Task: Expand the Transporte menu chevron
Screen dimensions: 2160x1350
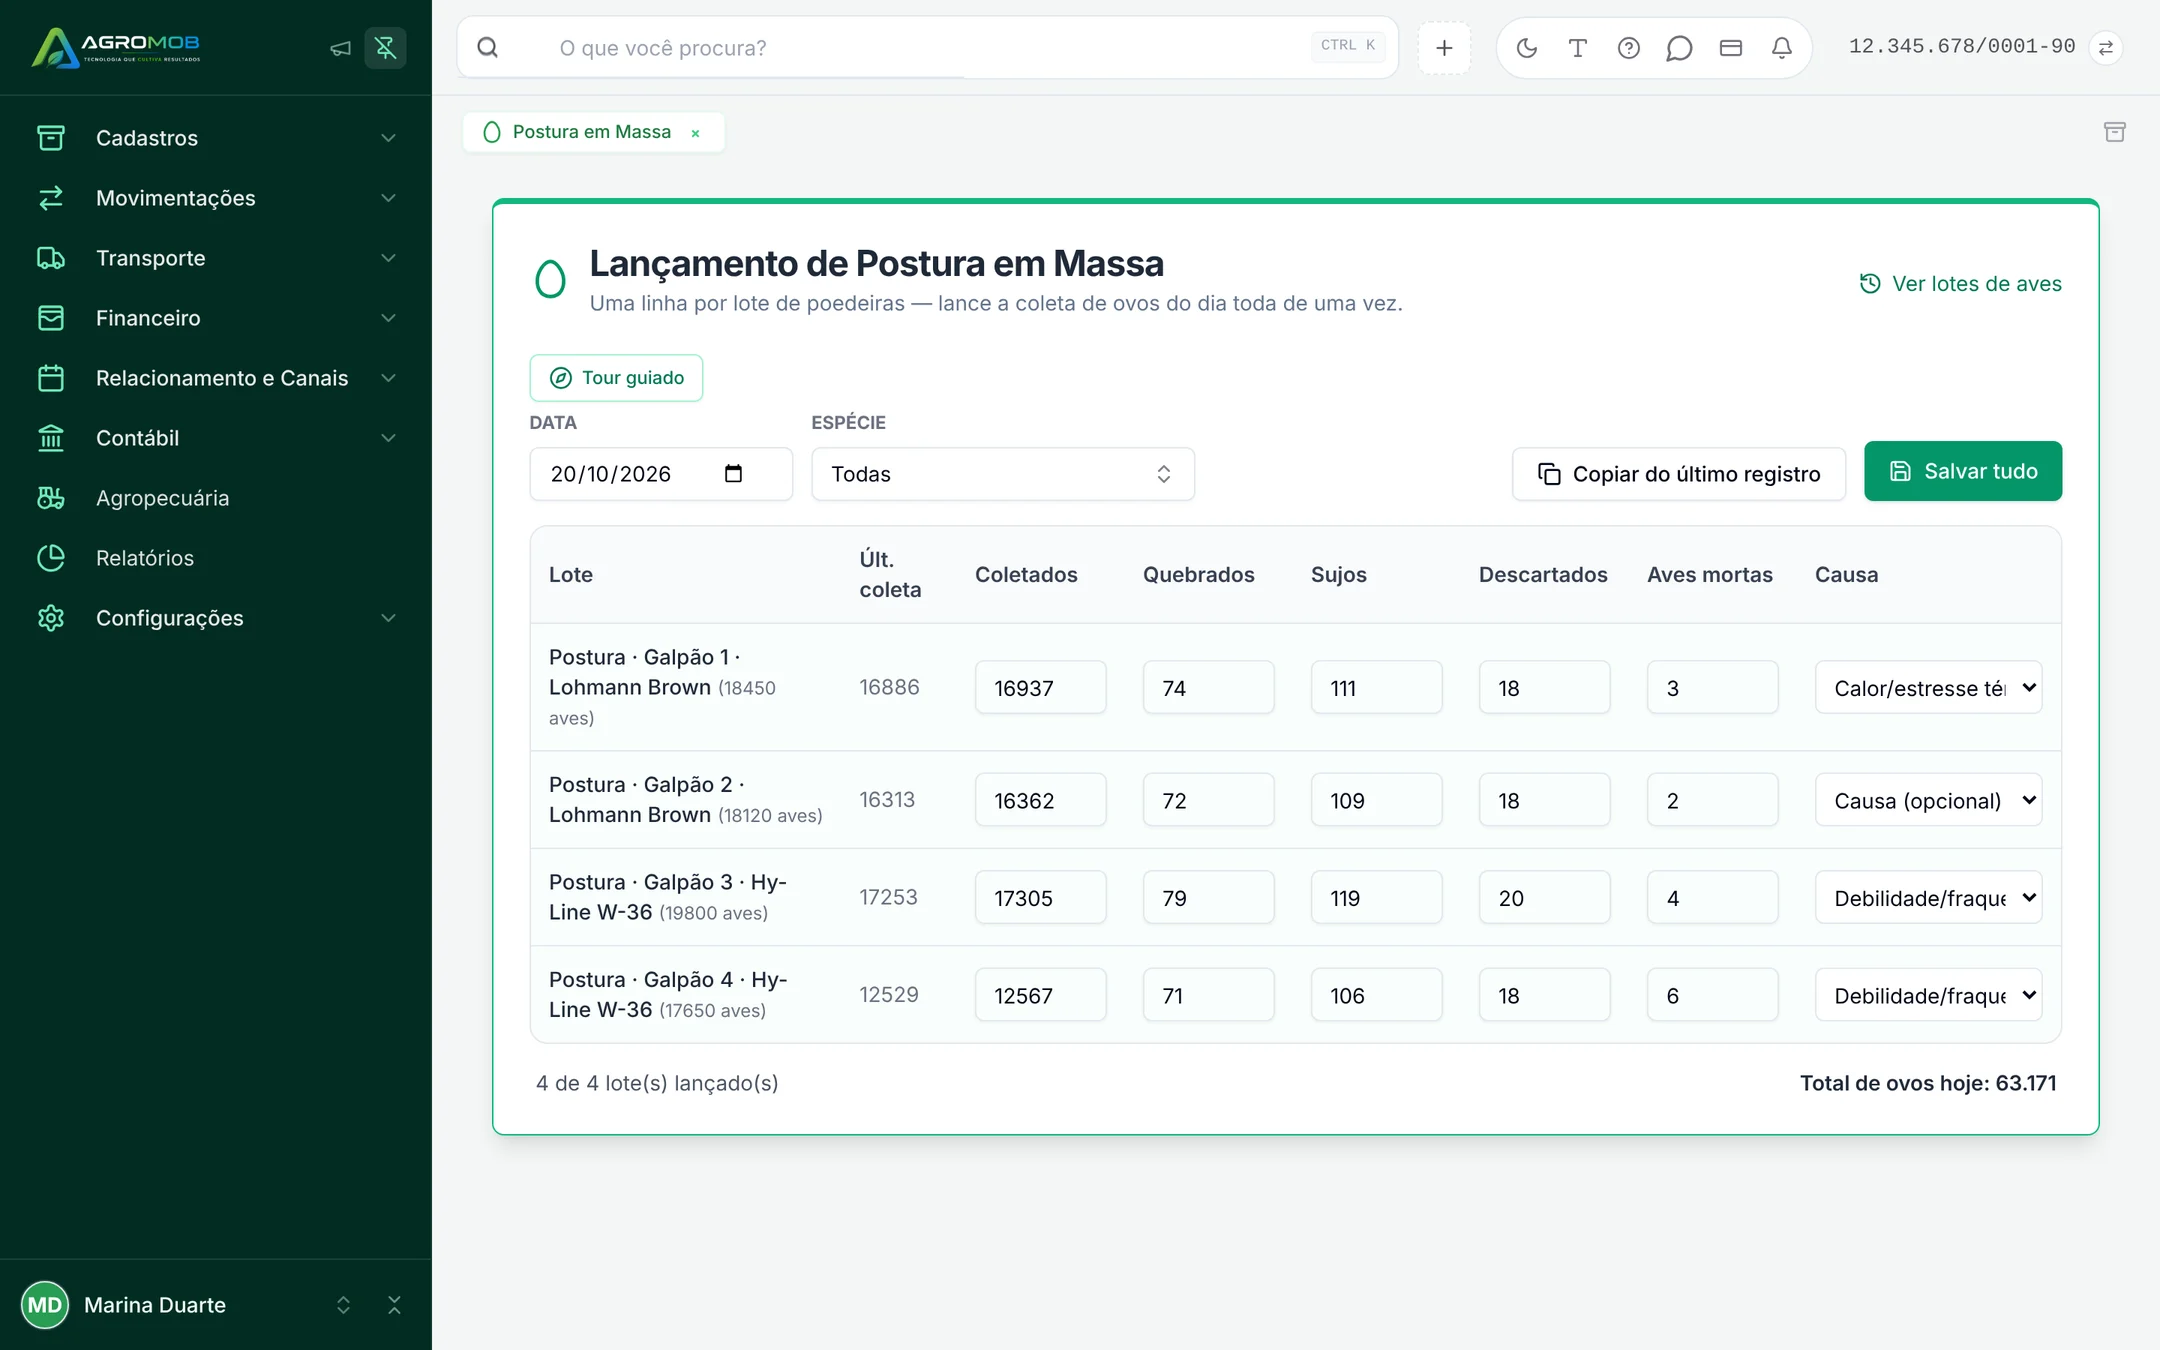Action: tap(389, 258)
